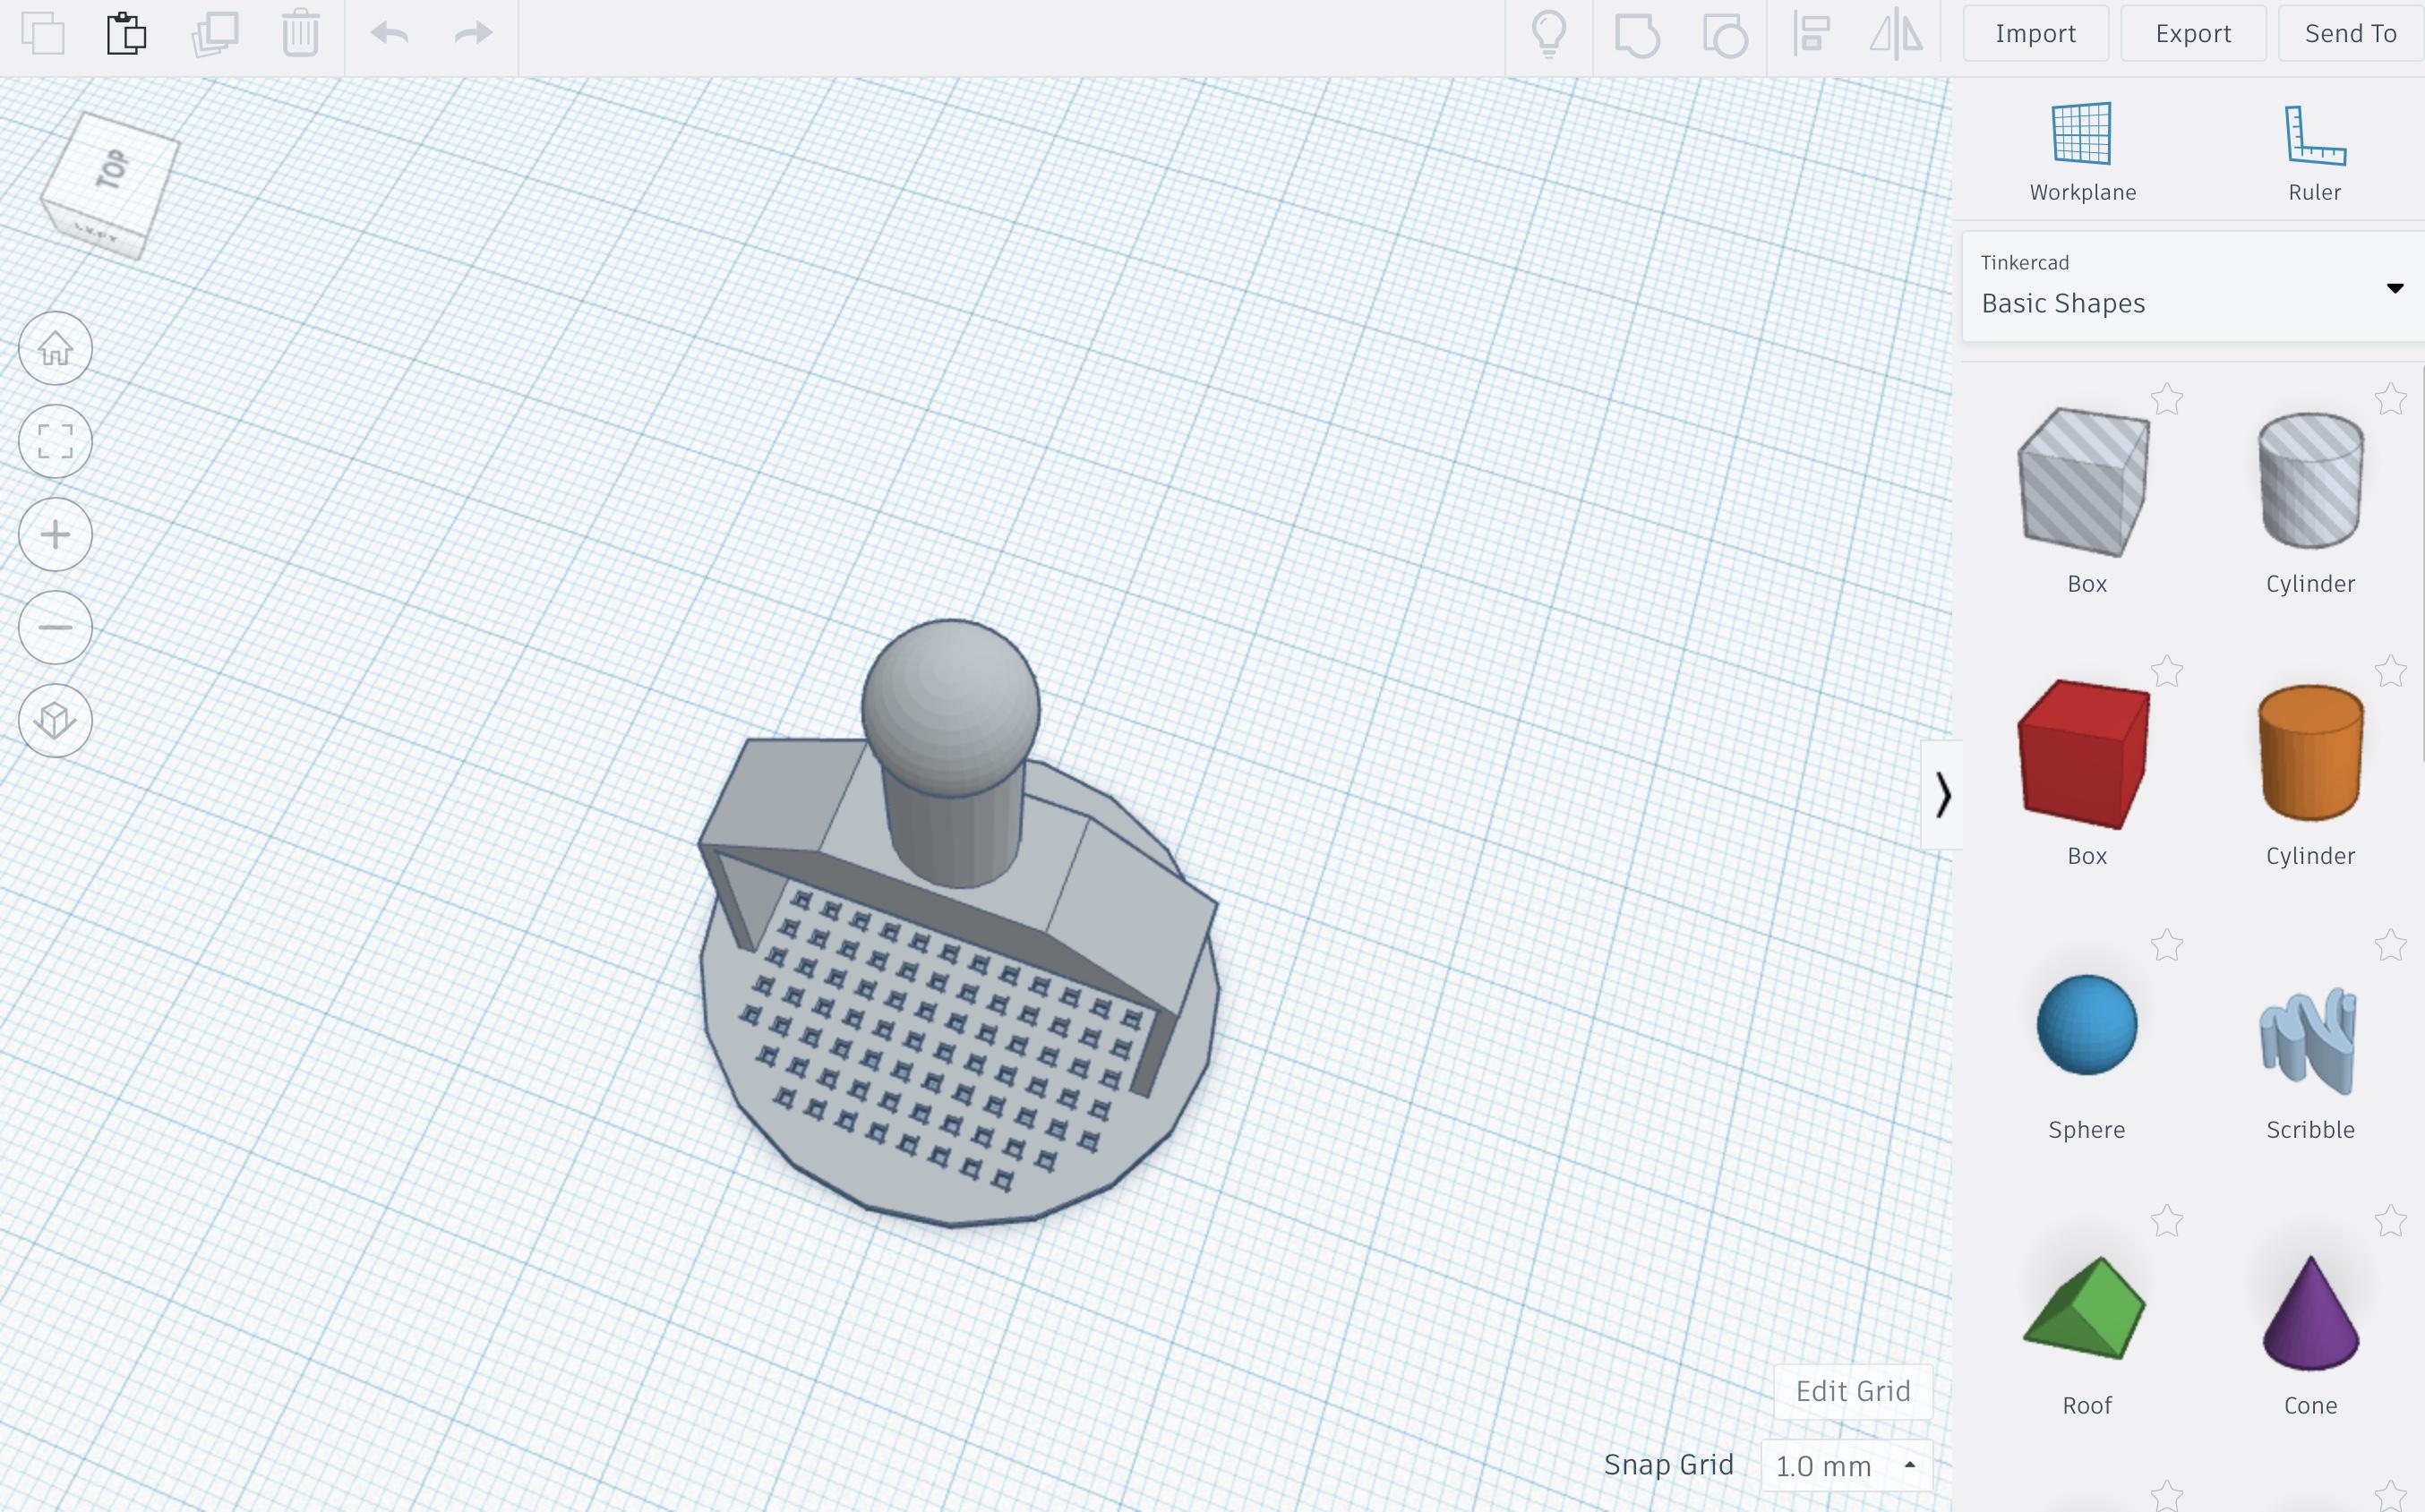The image size is (2425, 1512).
Task: Click the Import button
Action: 2035,33
